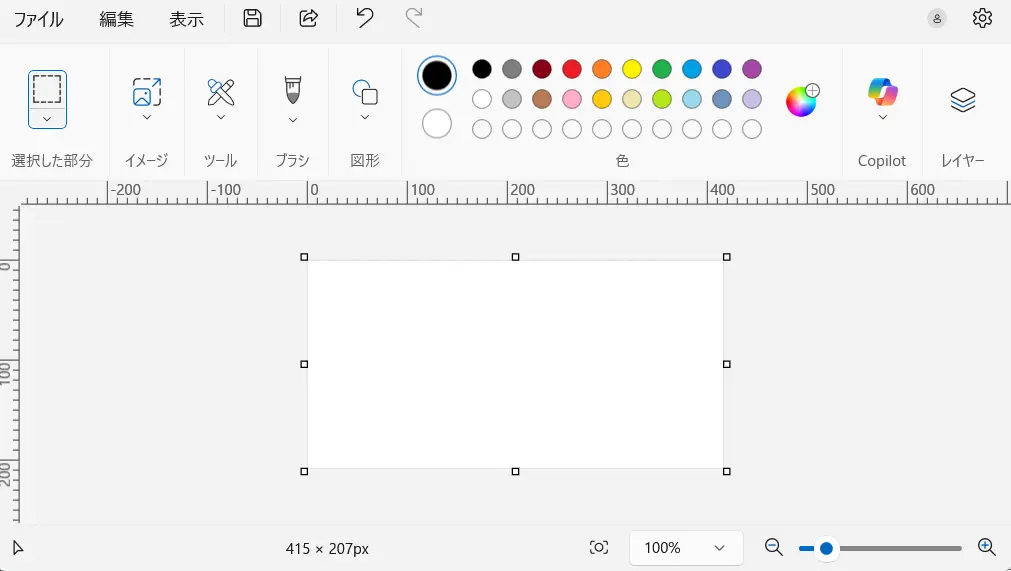Open the 100% zoom level dropdown

[686, 548]
